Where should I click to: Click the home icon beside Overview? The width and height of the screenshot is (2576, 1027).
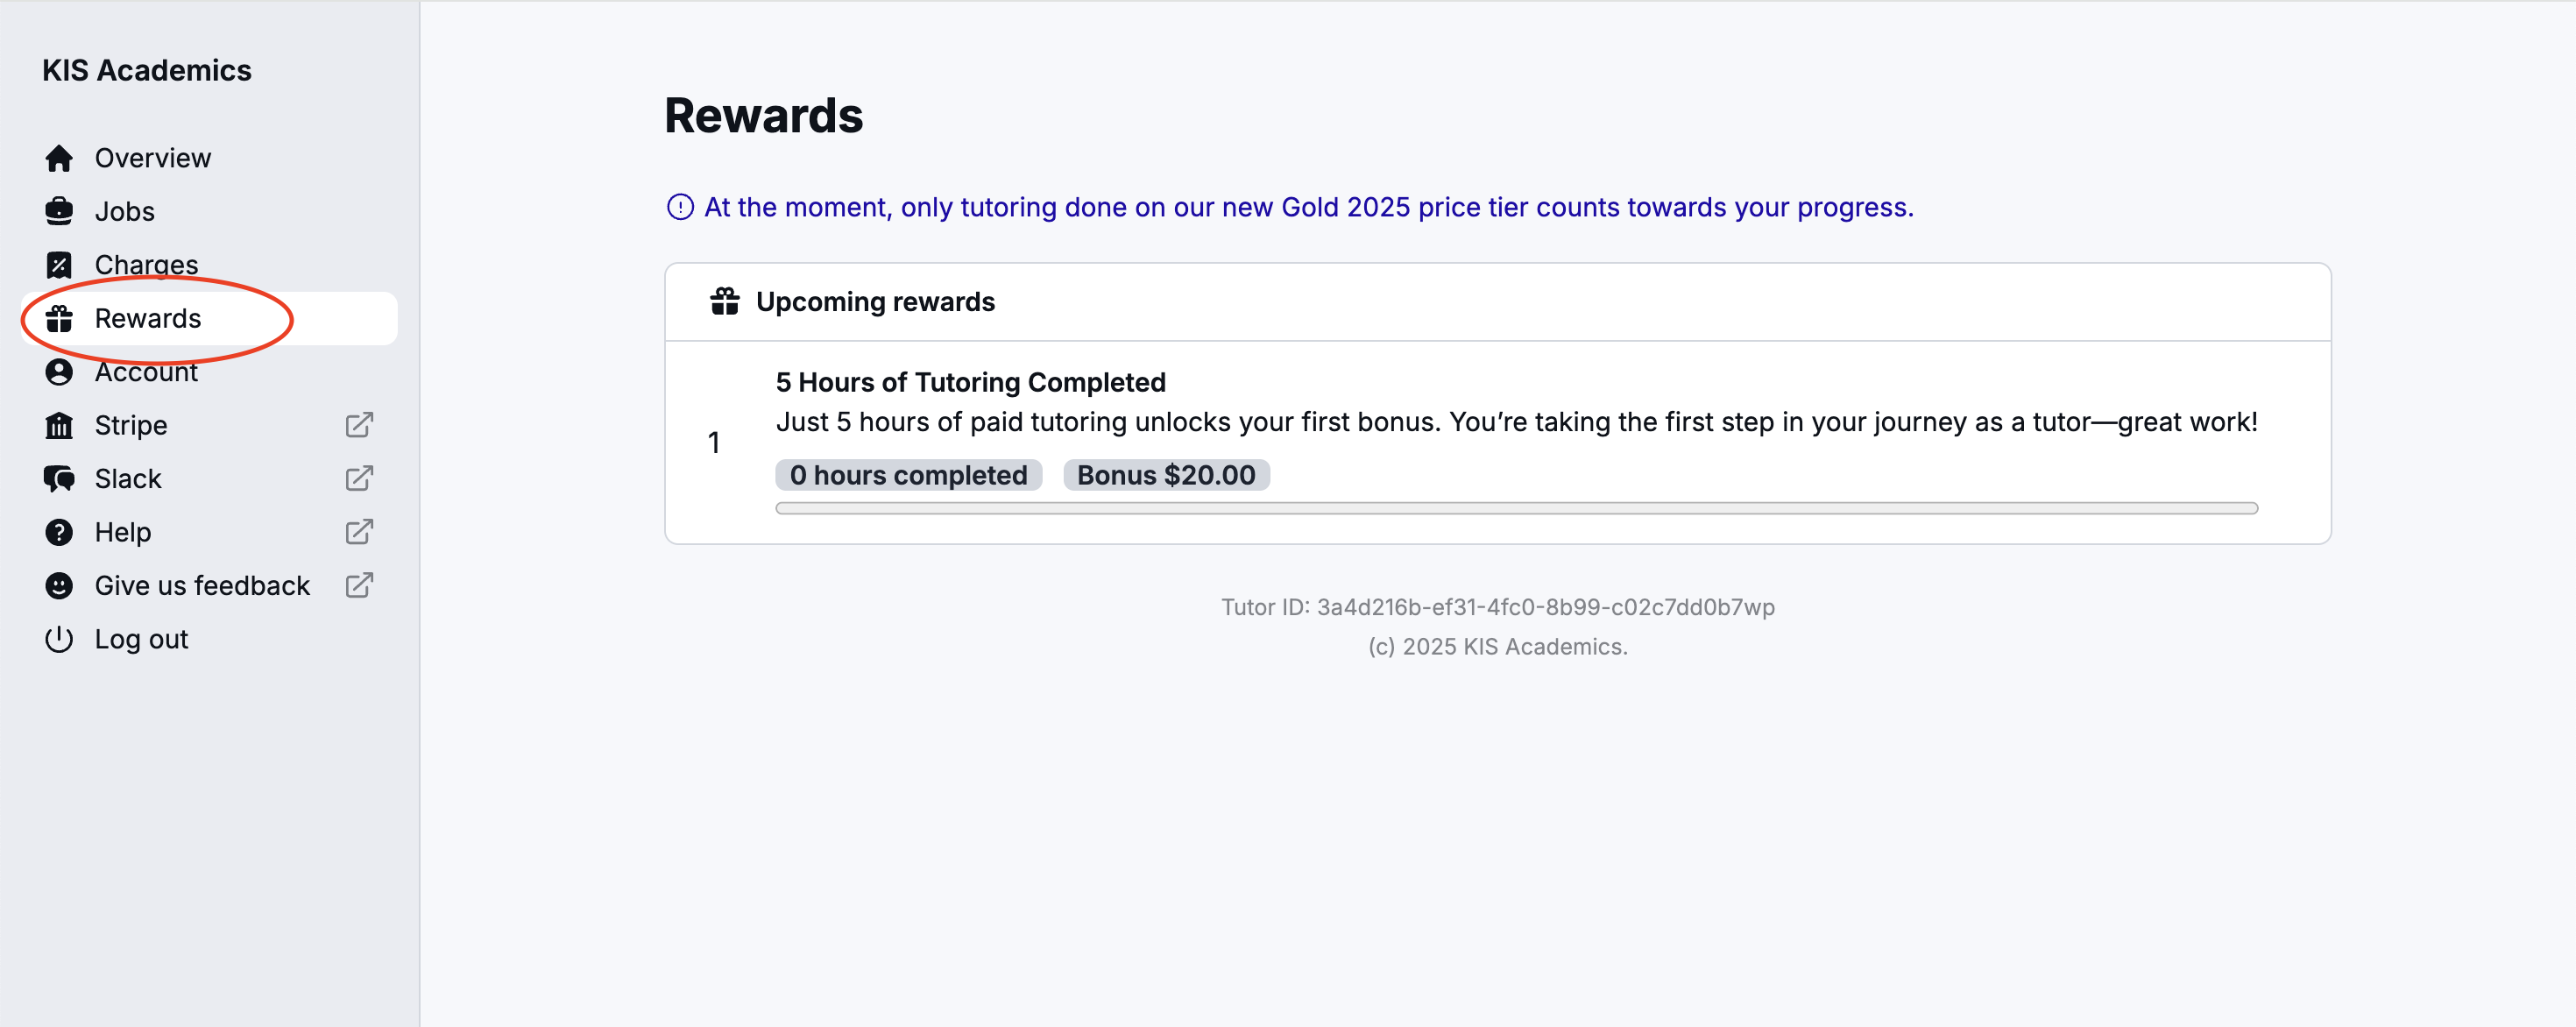[x=59, y=157]
